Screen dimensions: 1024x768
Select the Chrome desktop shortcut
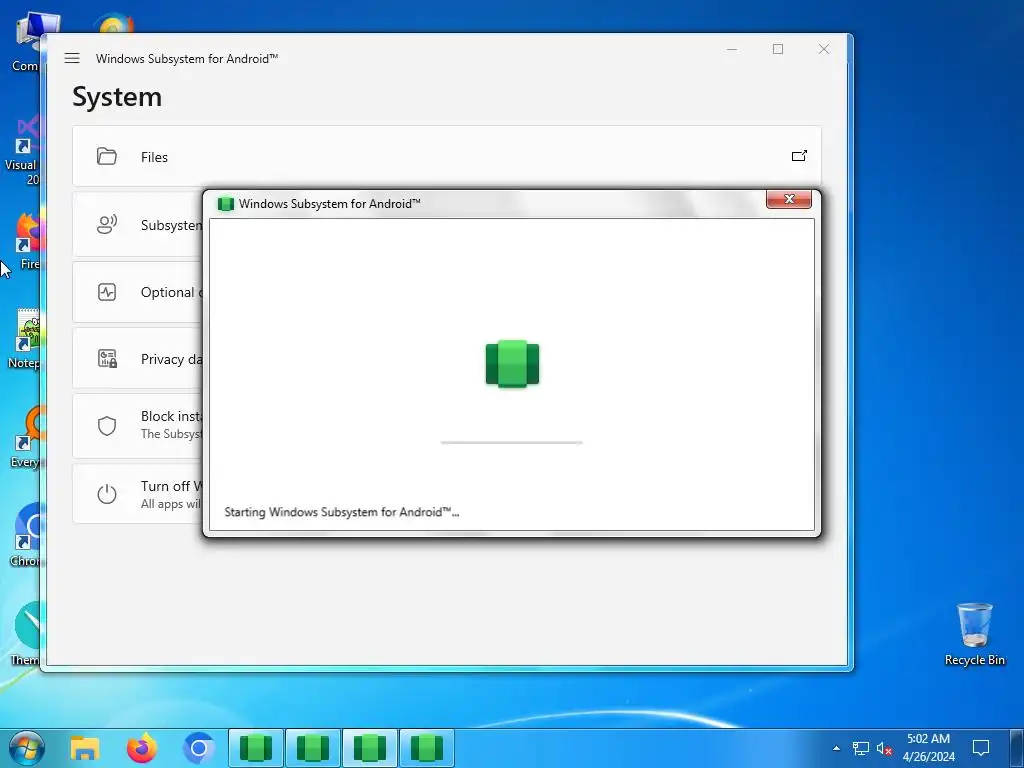coord(25,536)
